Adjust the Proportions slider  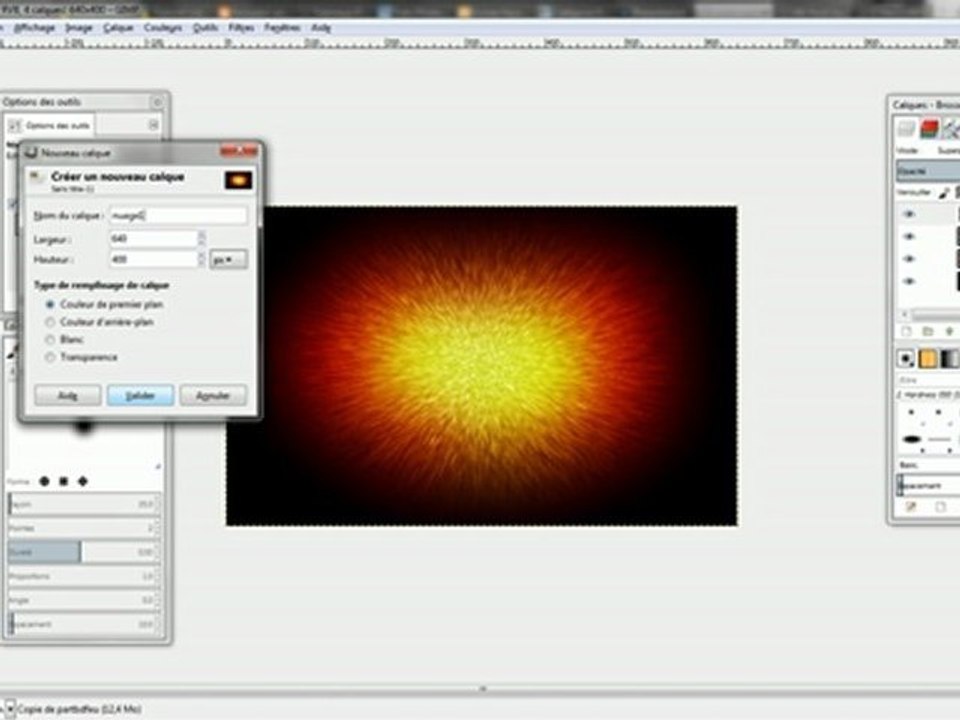83,576
